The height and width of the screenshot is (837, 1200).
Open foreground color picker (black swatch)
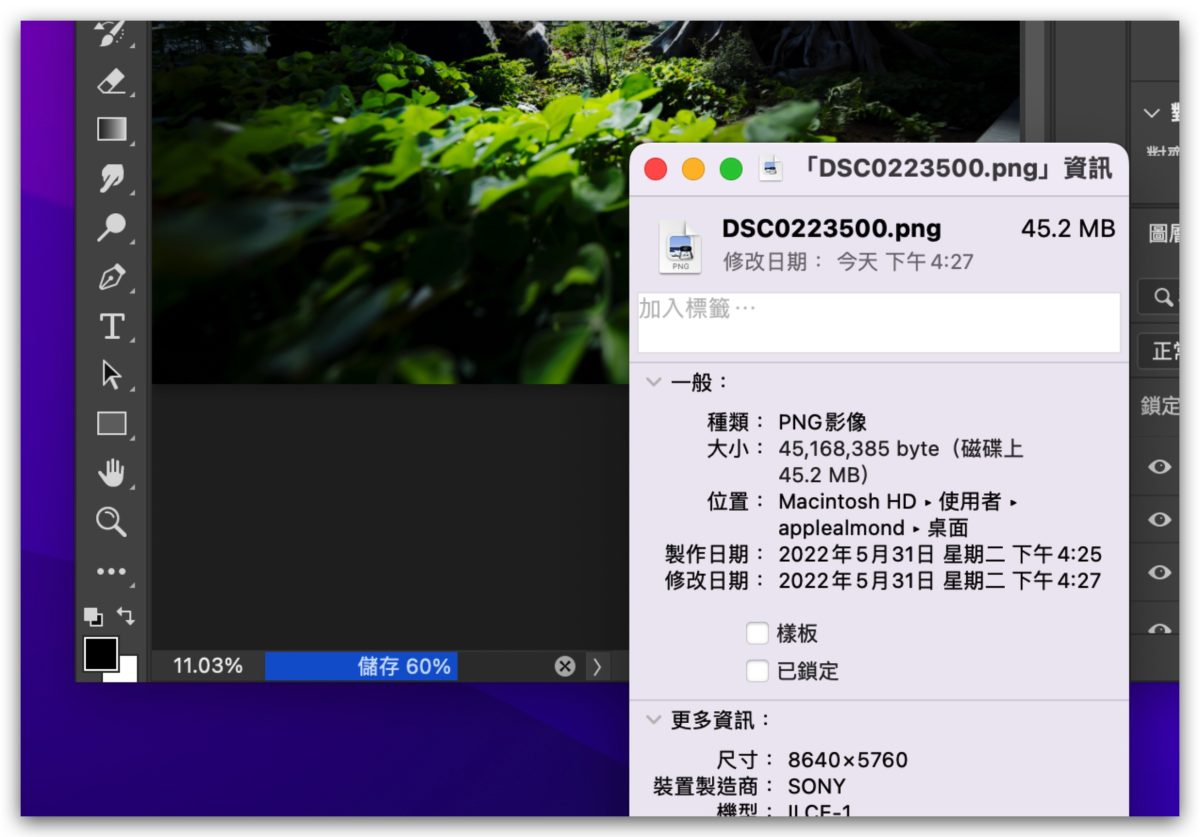101,654
